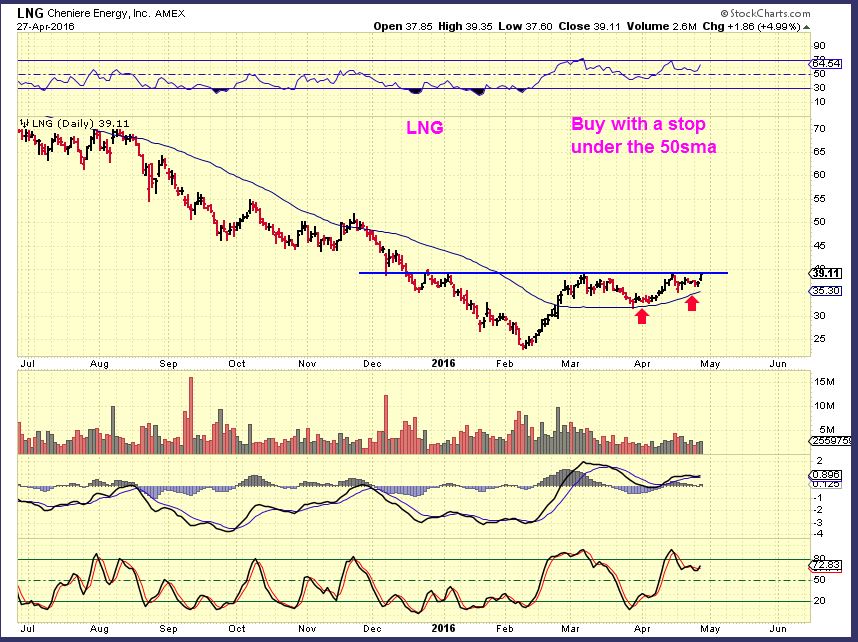Image resolution: width=858 pixels, height=642 pixels.
Task: Click the RSI value tag 64.54
Action: coord(826,63)
